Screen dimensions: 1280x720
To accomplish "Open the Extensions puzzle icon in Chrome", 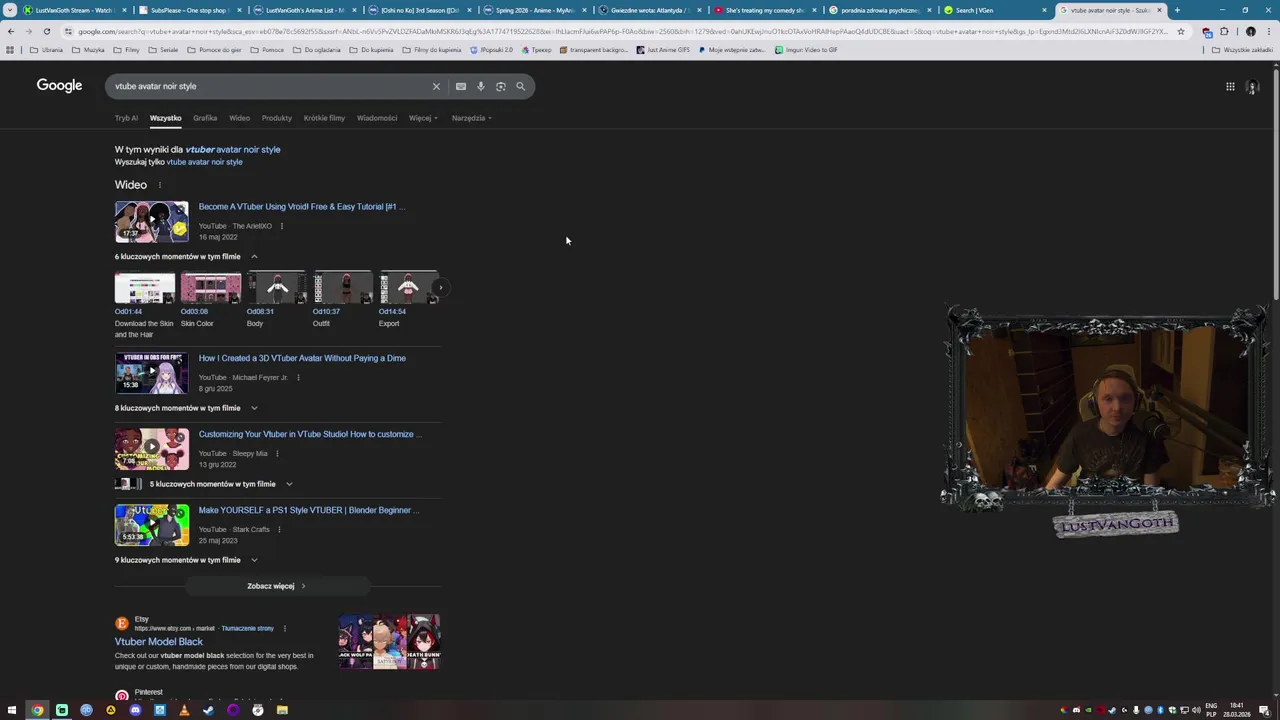I will coord(1224,31).
